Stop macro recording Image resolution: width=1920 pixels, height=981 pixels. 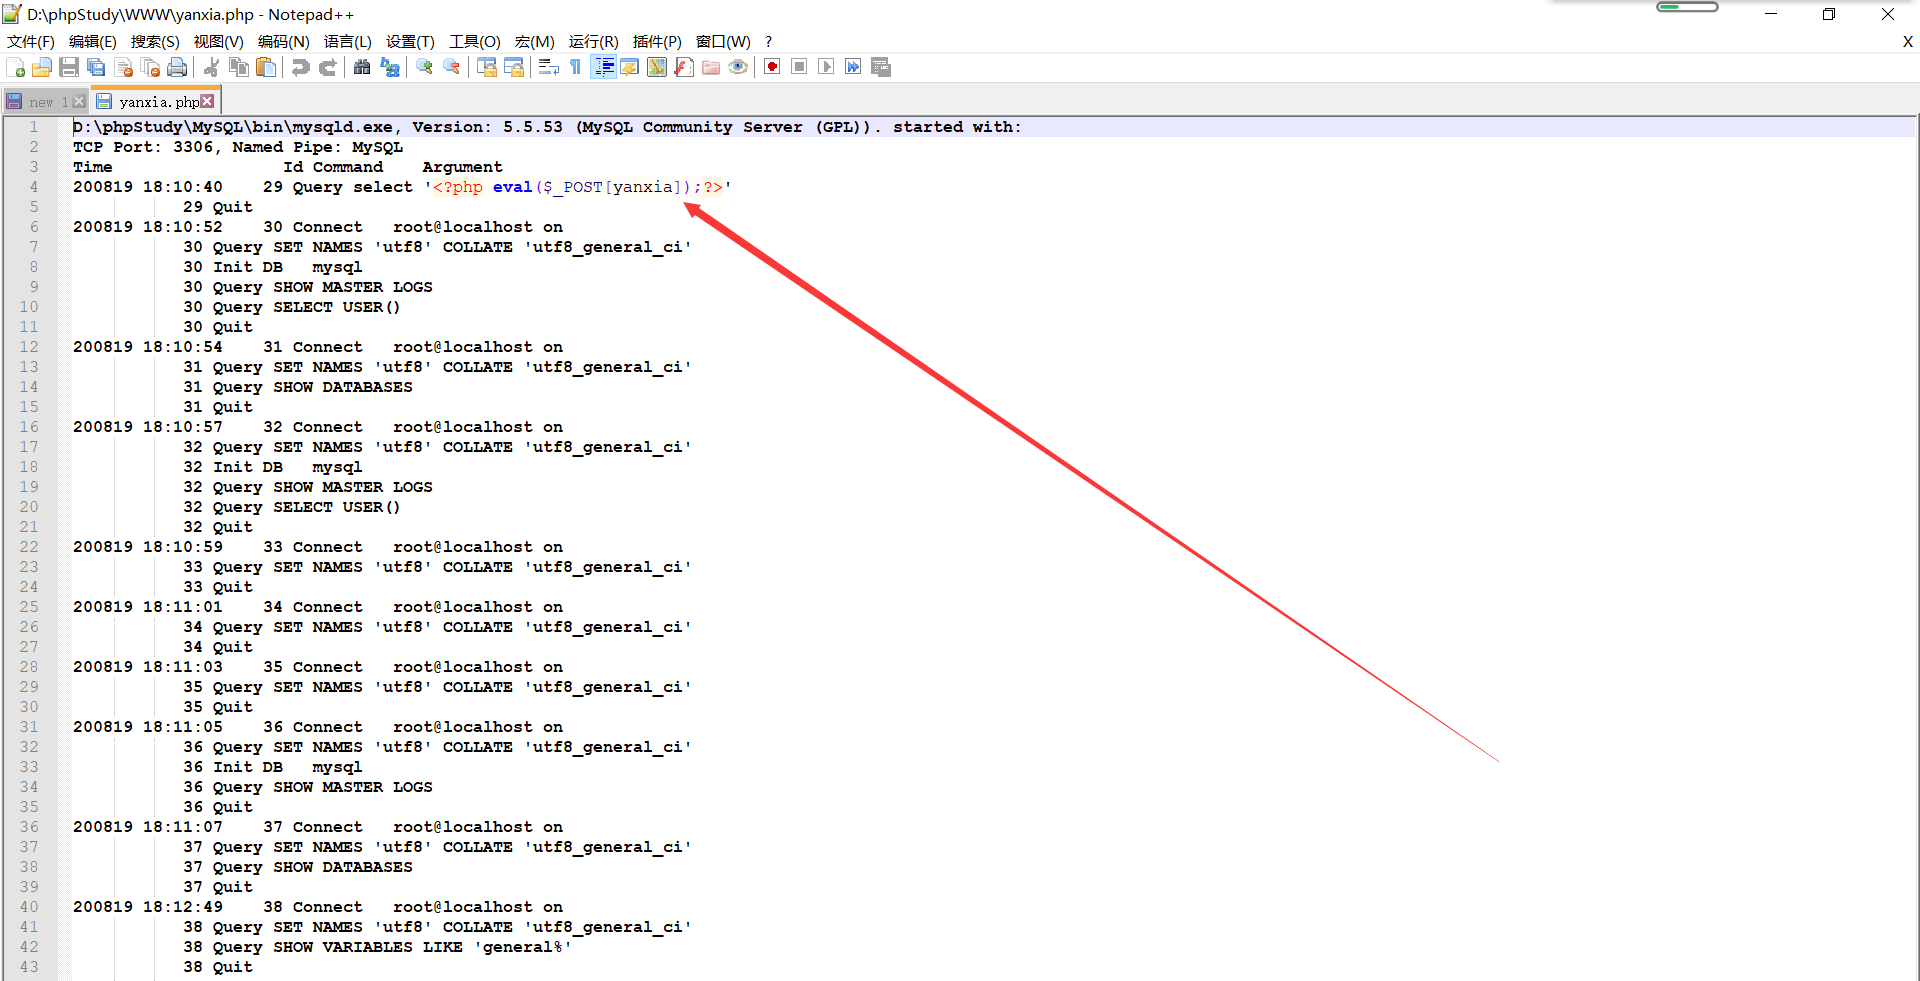[x=799, y=67]
